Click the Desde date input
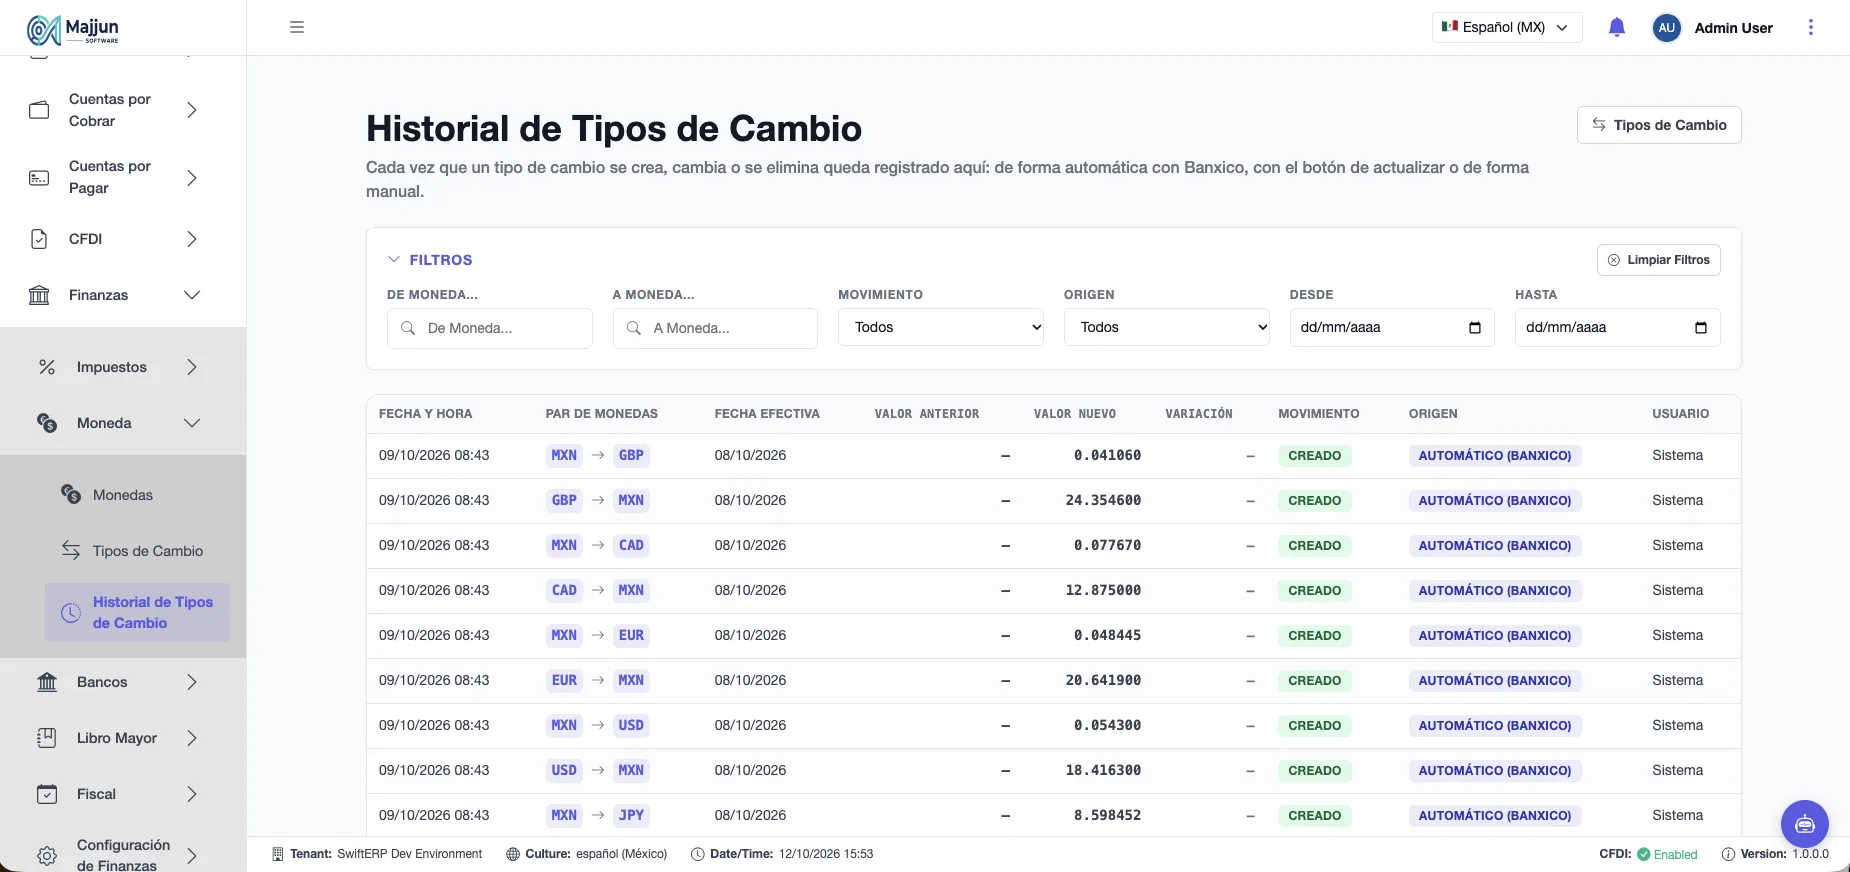Viewport: 1850px width, 872px height. 1392,328
